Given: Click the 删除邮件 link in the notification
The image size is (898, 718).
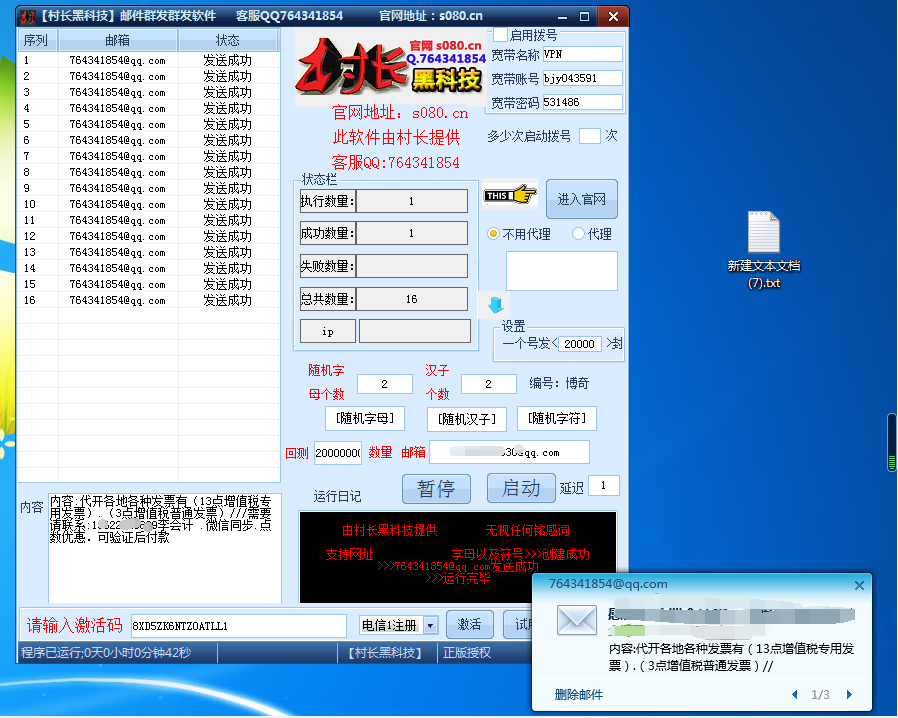Looking at the screenshot, I should (x=578, y=693).
